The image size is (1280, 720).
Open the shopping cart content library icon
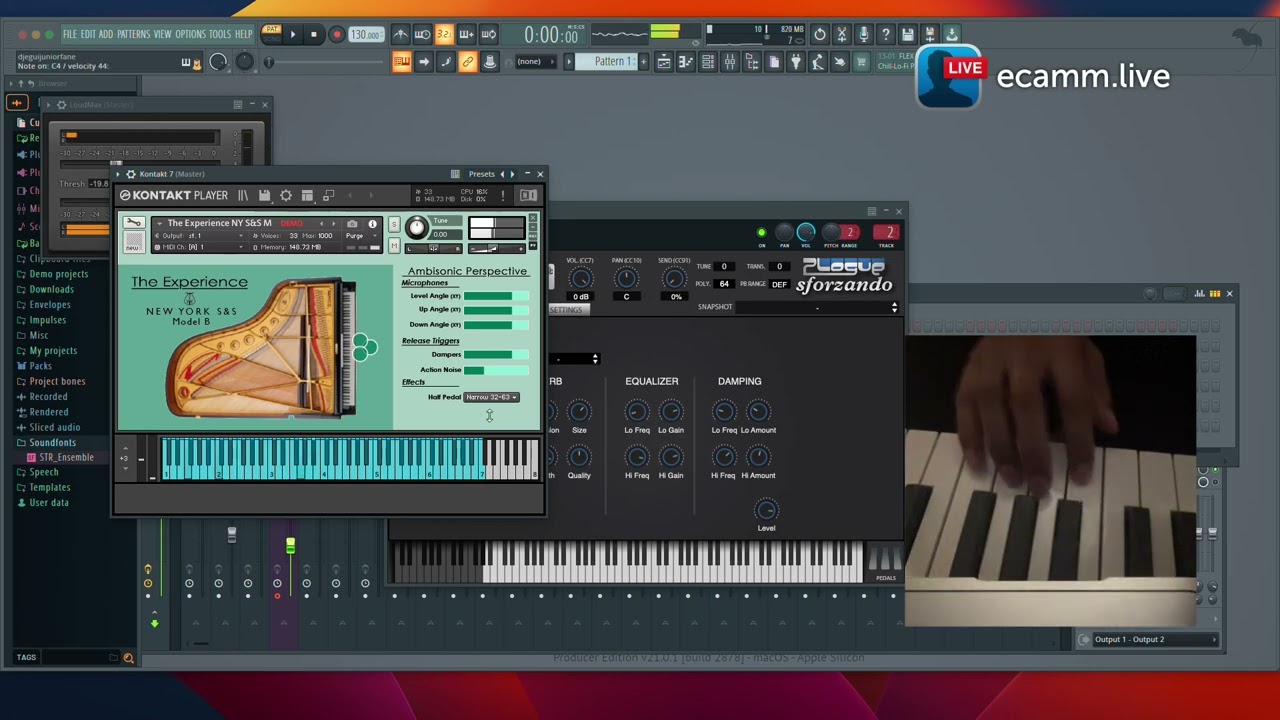pos(861,61)
